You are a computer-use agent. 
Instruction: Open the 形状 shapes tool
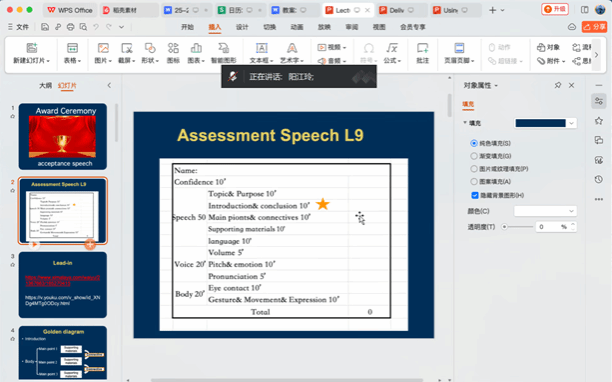pos(150,48)
